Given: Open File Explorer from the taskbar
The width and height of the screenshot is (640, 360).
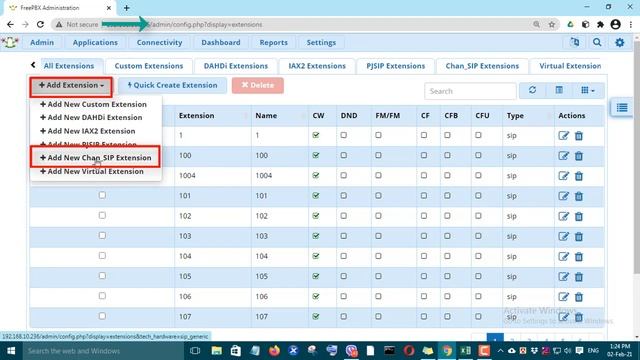Looking at the screenshot, I should click(216, 351).
